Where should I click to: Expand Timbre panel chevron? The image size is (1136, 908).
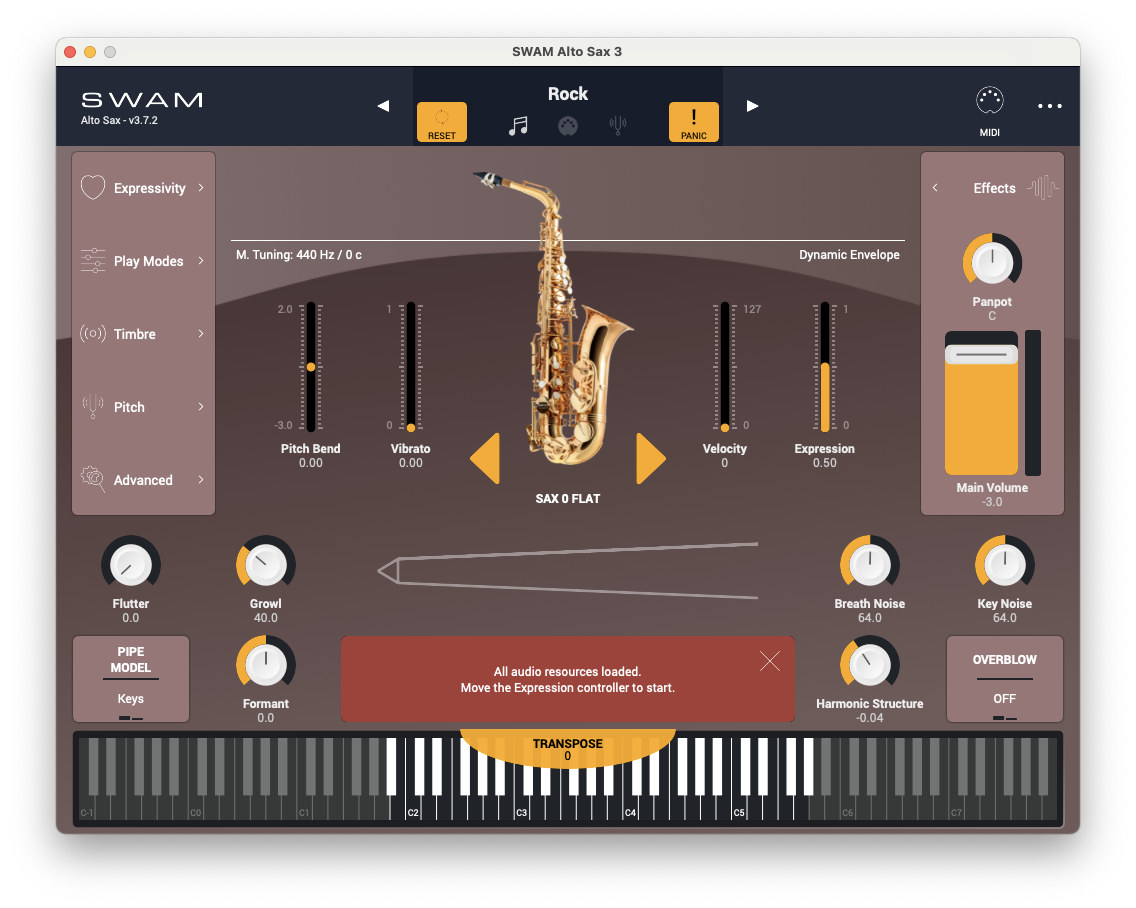[201, 333]
